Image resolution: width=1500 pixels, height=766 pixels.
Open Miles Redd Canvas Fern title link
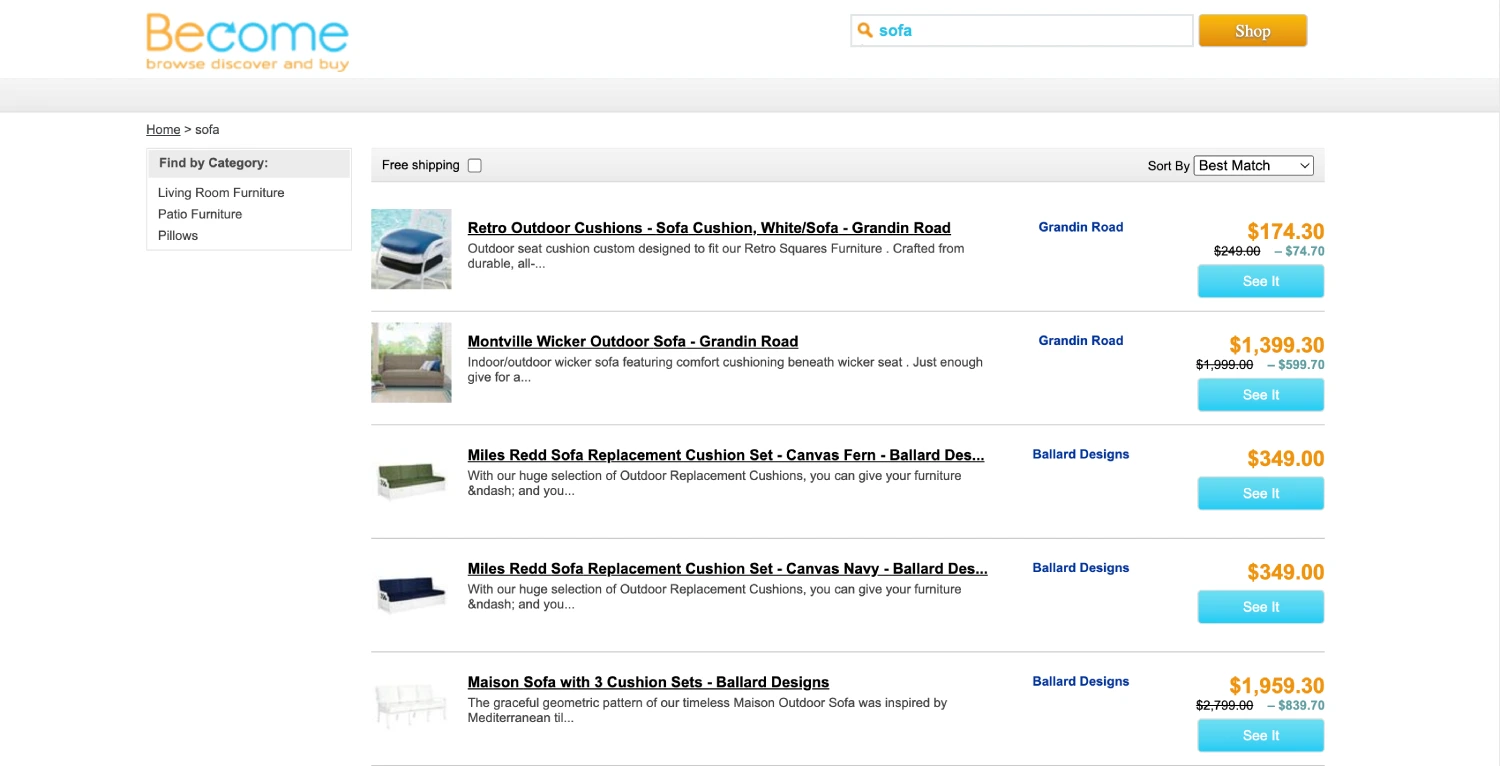pos(726,455)
